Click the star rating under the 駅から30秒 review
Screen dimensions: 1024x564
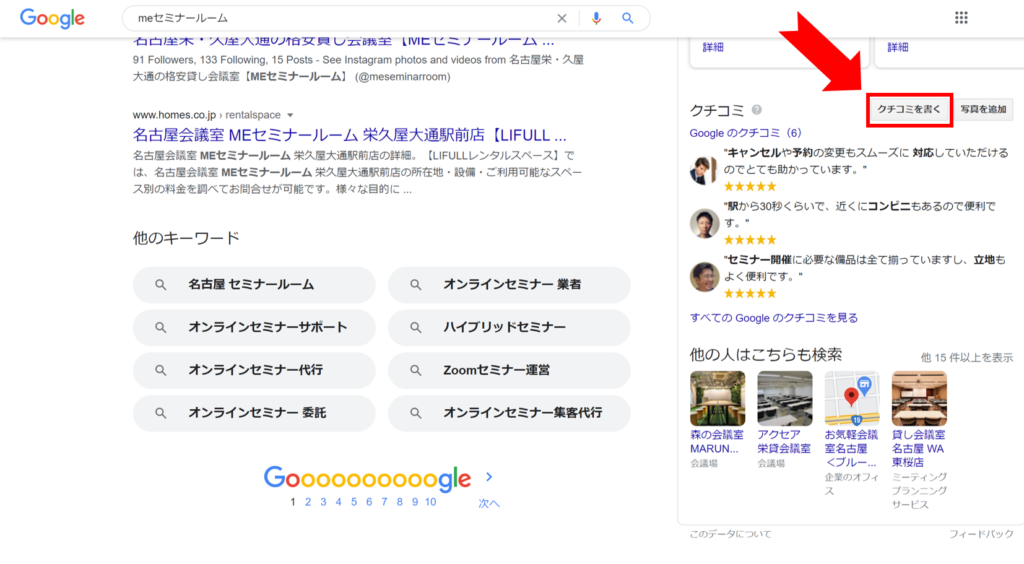pyautogui.click(x=750, y=240)
